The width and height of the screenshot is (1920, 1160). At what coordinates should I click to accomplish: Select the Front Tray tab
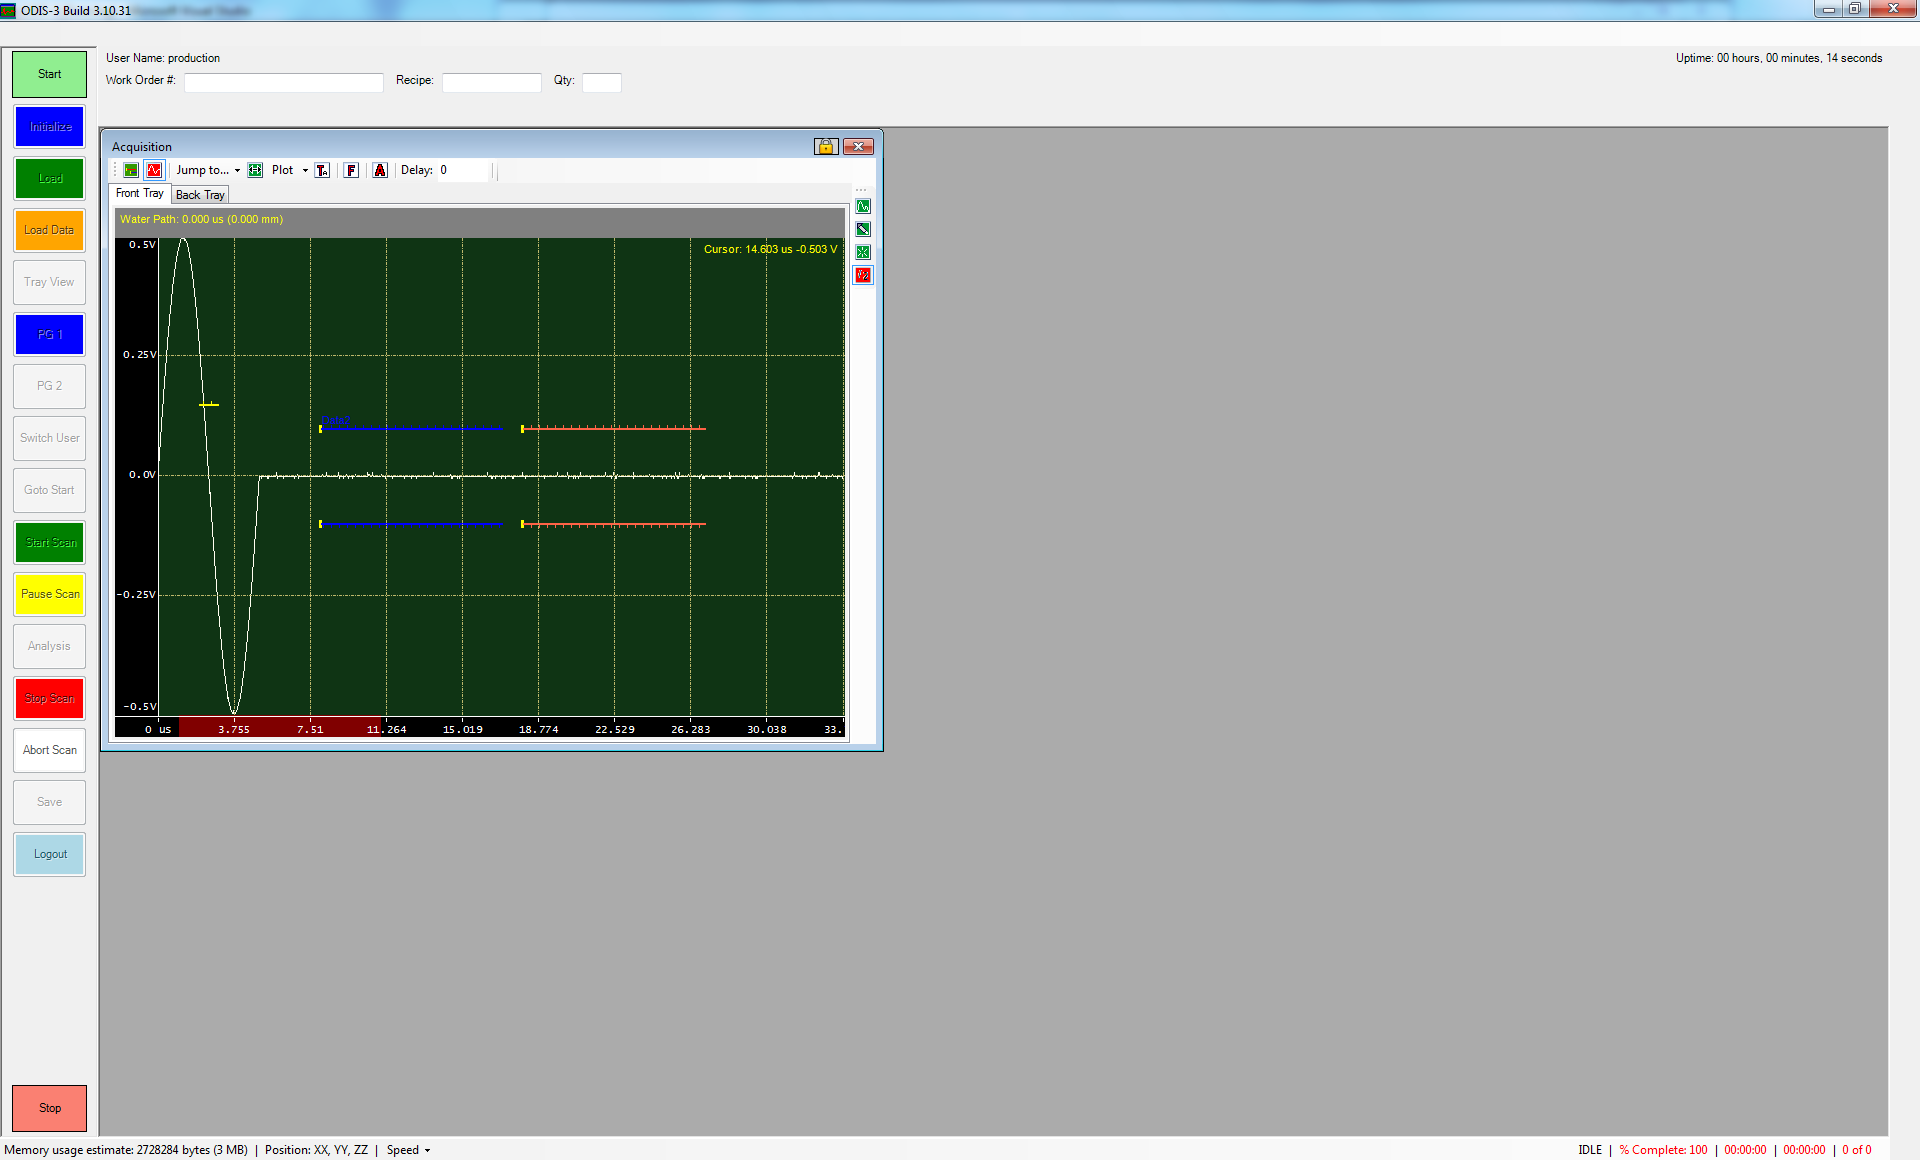[139, 194]
